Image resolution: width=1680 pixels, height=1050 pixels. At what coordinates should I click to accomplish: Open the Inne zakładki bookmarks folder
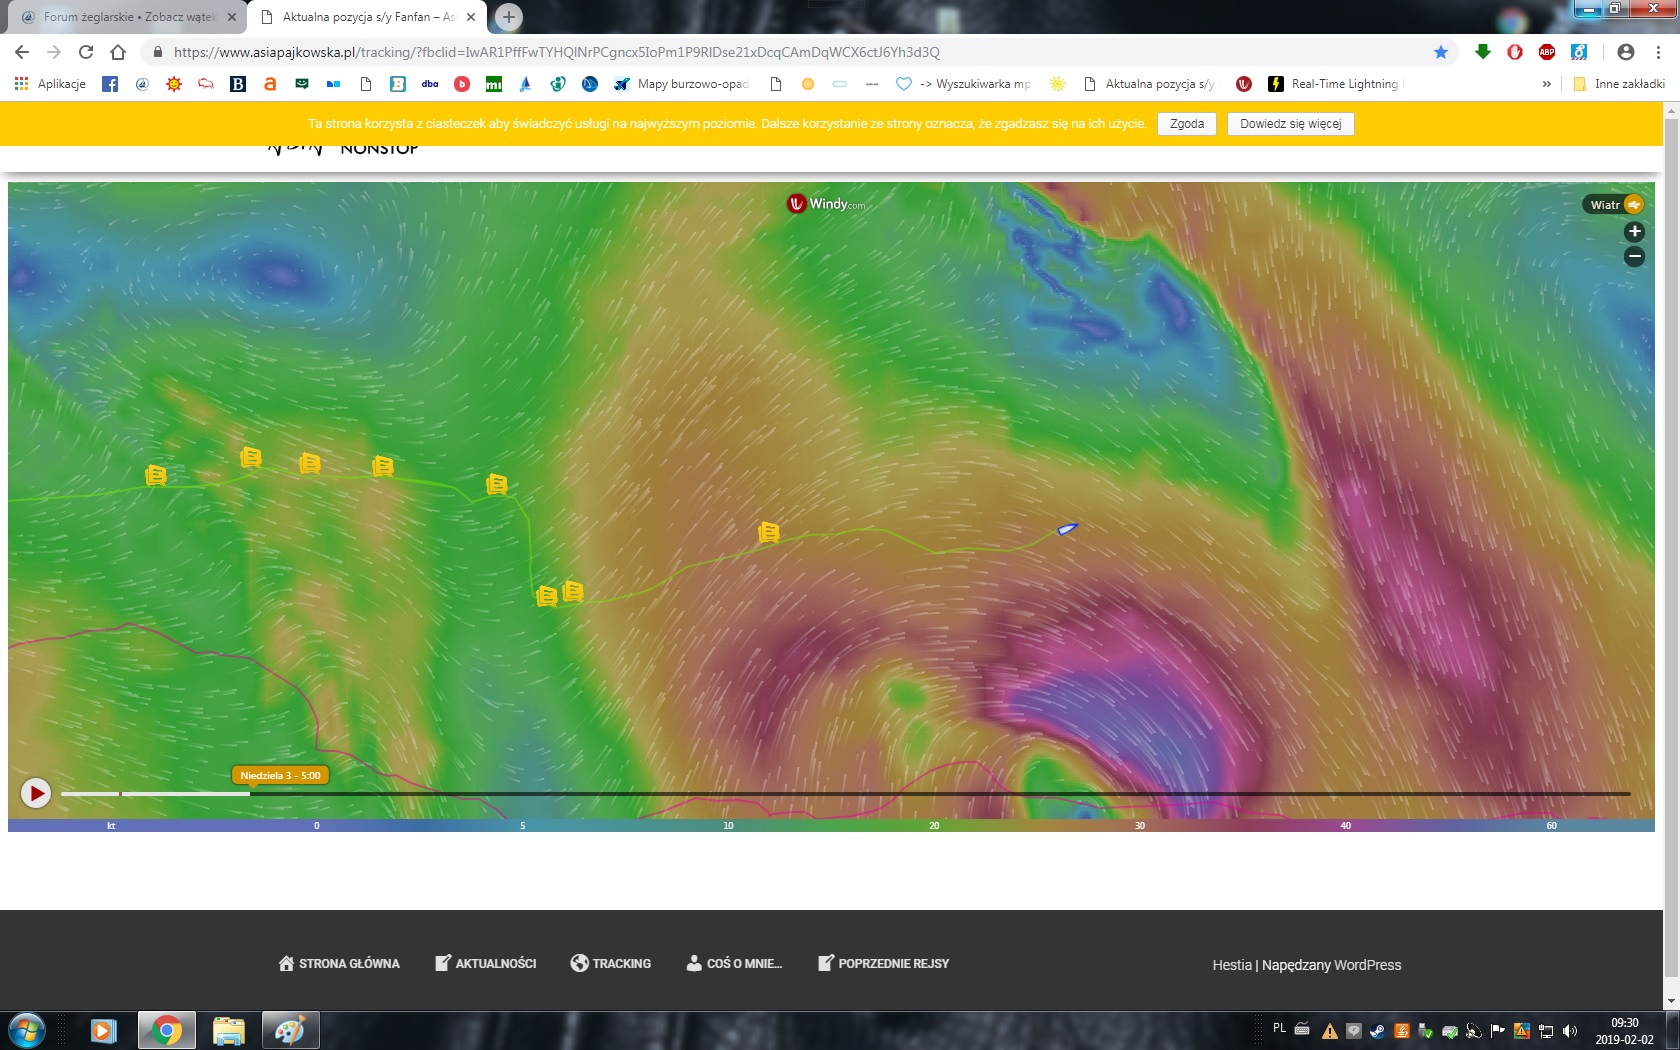pyautogui.click(x=1619, y=84)
